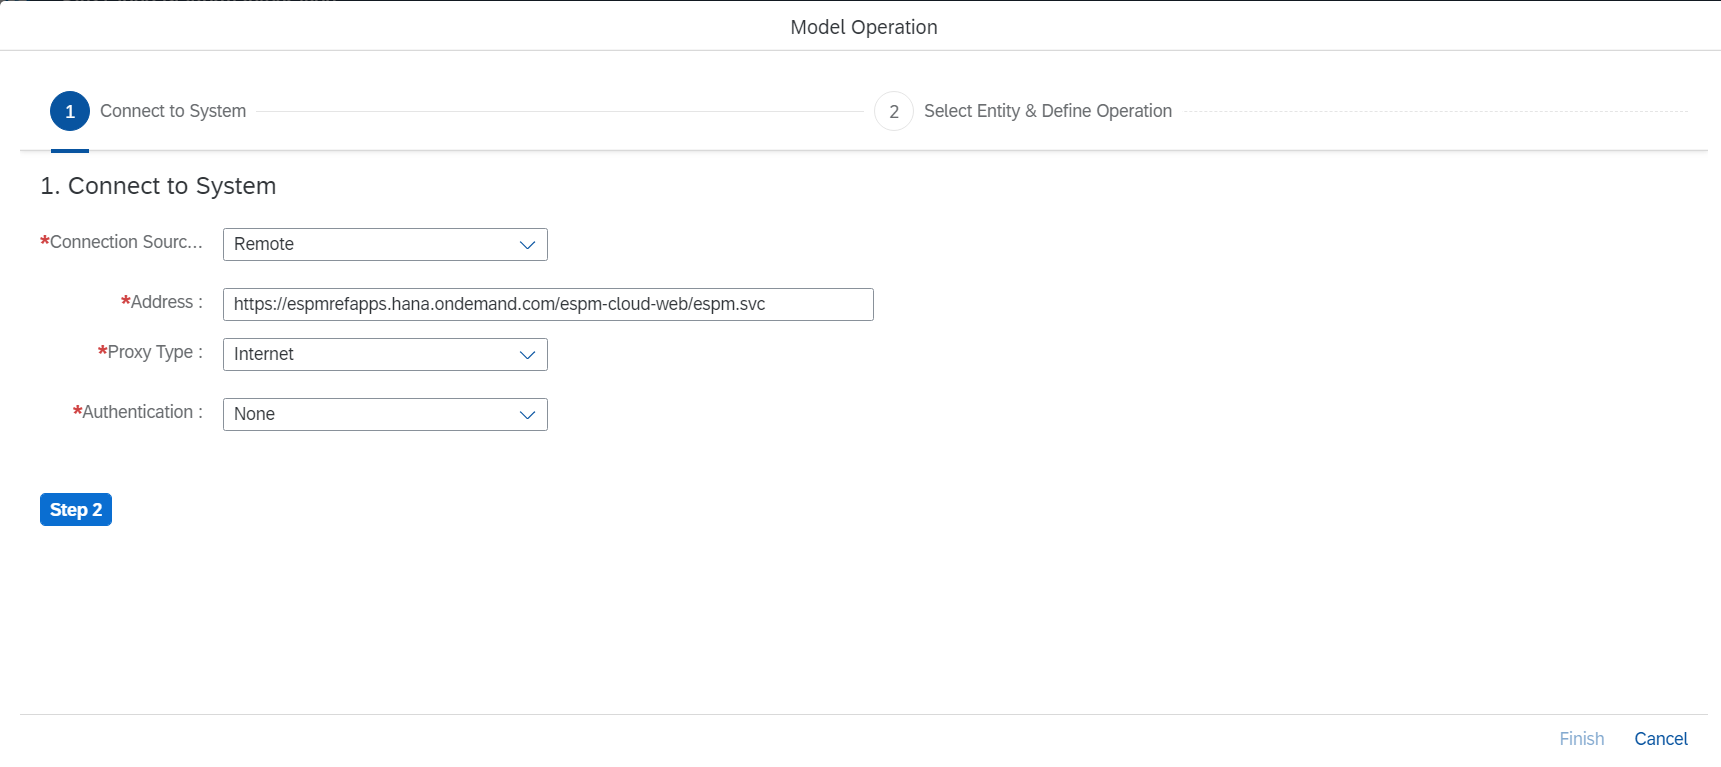Click the '1. Connect to System' section heading

[x=158, y=186]
